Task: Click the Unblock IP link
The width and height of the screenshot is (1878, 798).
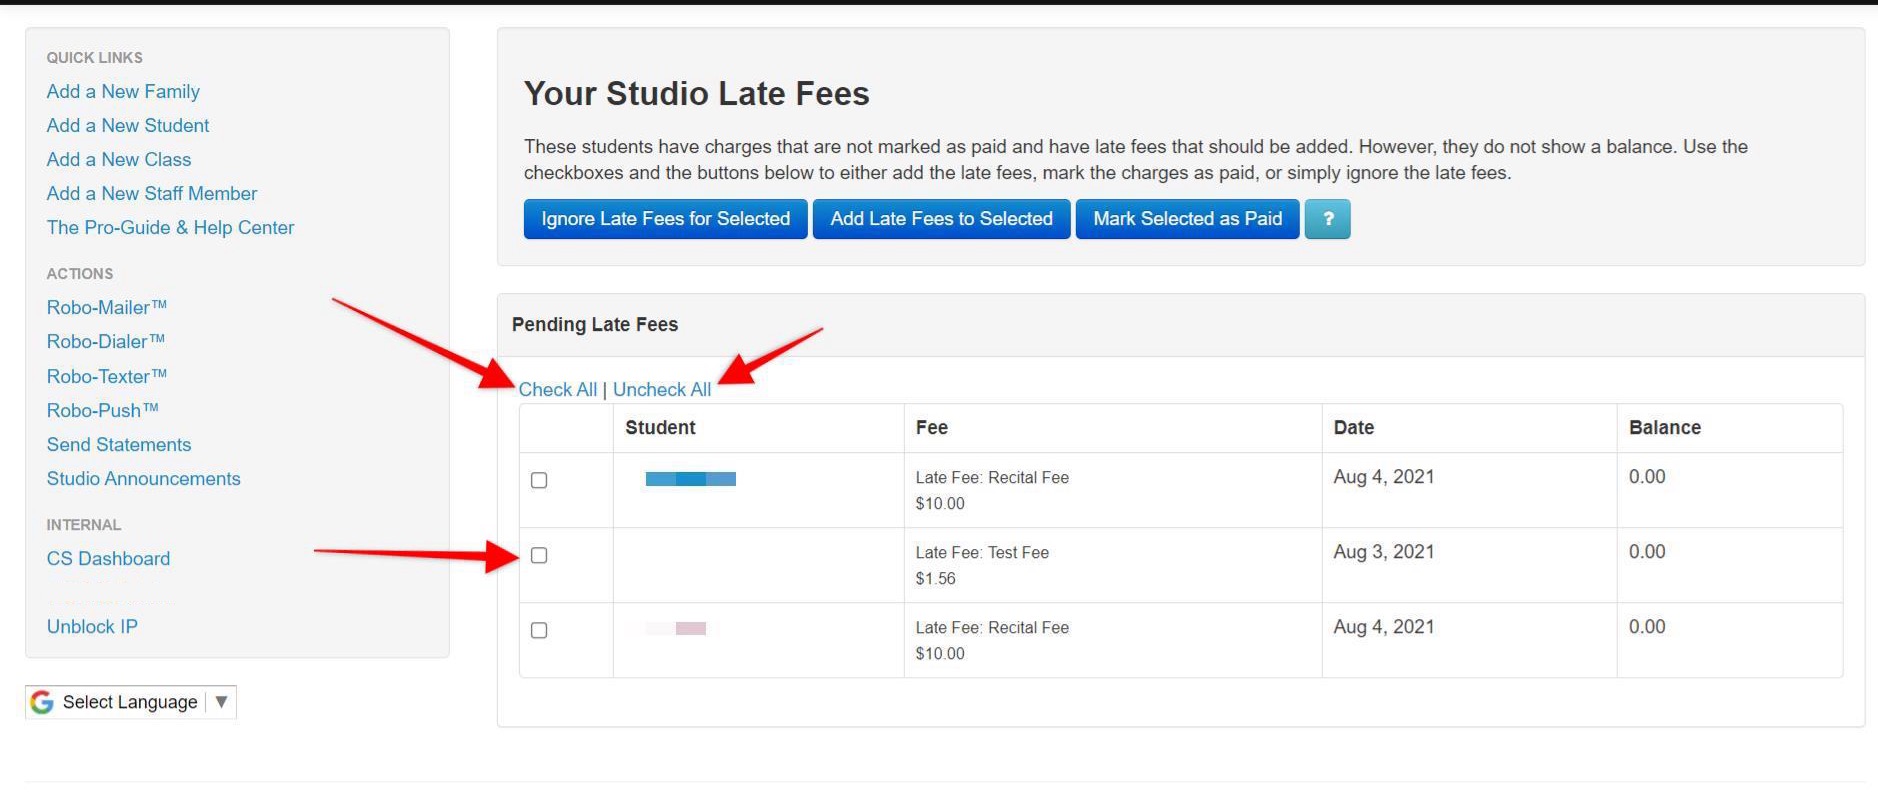Action: [x=92, y=627]
